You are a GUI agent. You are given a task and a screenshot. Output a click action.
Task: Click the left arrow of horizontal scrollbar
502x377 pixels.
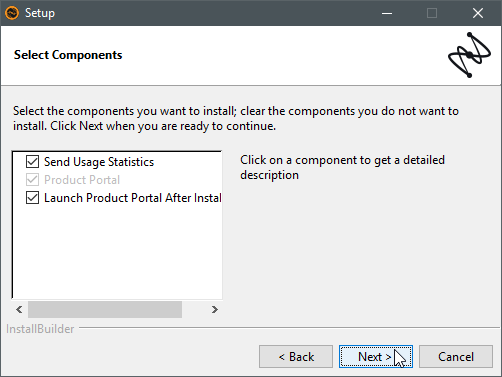[19, 310]
